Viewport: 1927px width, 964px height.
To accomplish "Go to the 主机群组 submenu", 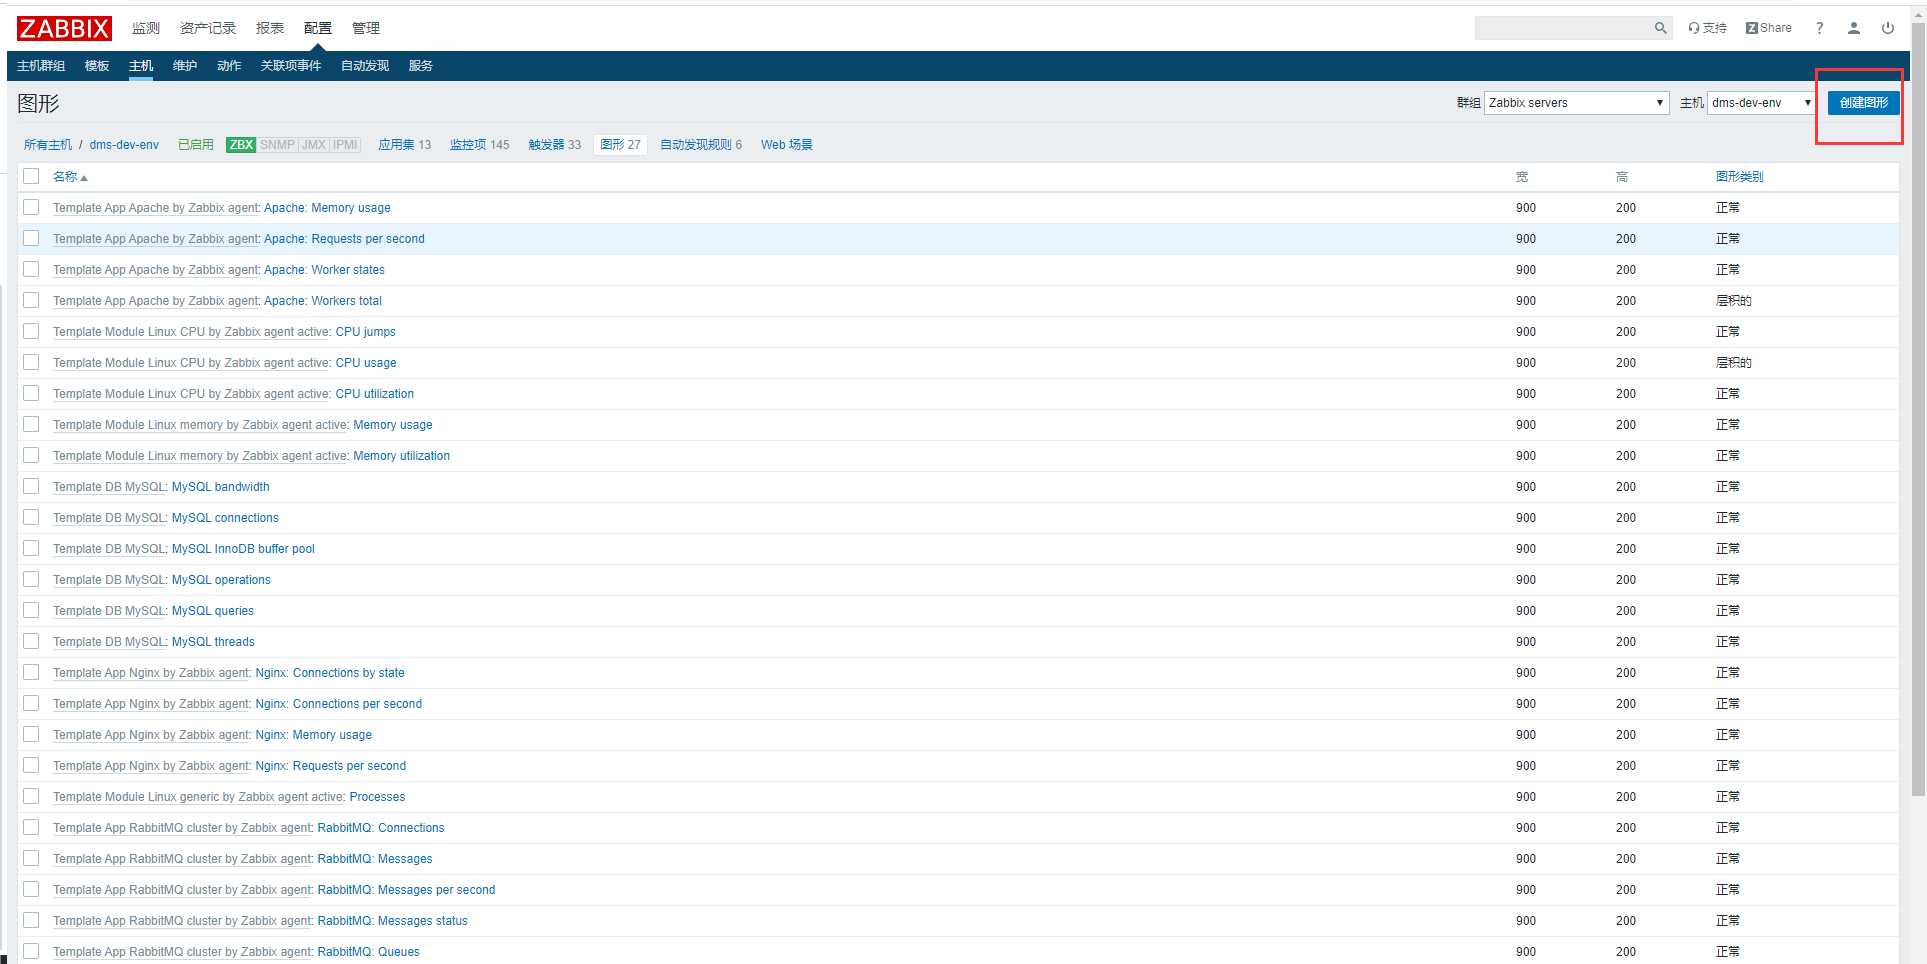I will coord(41,66).
